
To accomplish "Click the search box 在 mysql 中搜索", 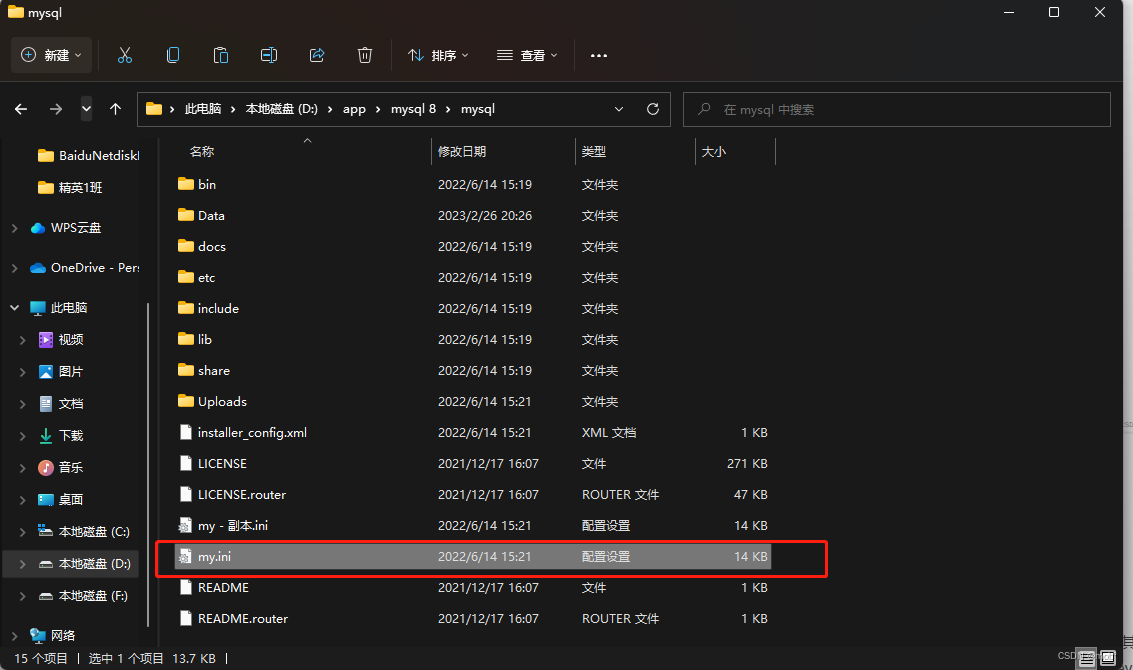I will 896,109.
